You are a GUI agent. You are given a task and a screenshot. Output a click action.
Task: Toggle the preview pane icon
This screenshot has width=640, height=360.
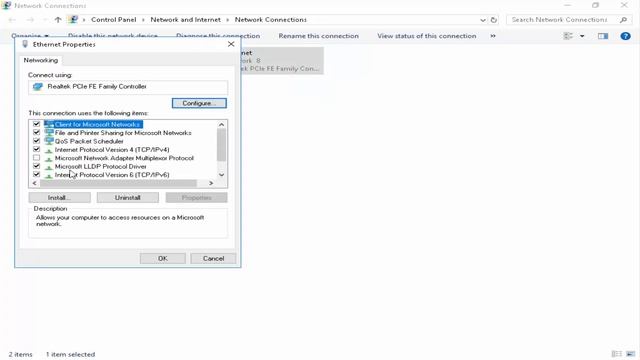click(603, 36)
